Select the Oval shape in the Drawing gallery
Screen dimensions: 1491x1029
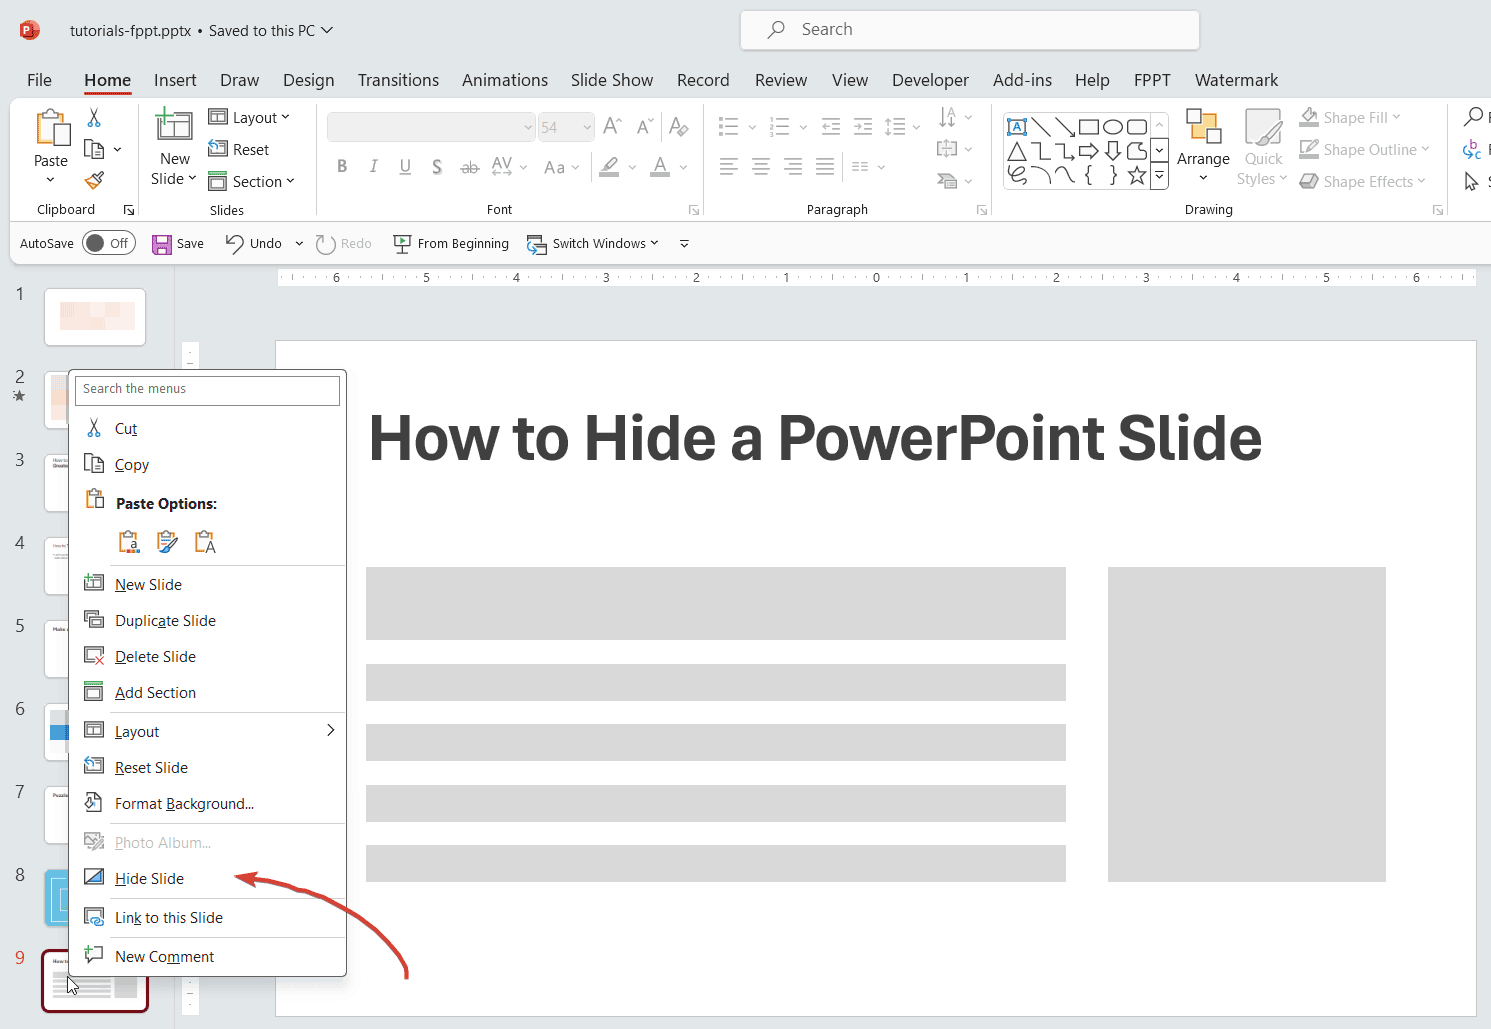coord(1113,126)
